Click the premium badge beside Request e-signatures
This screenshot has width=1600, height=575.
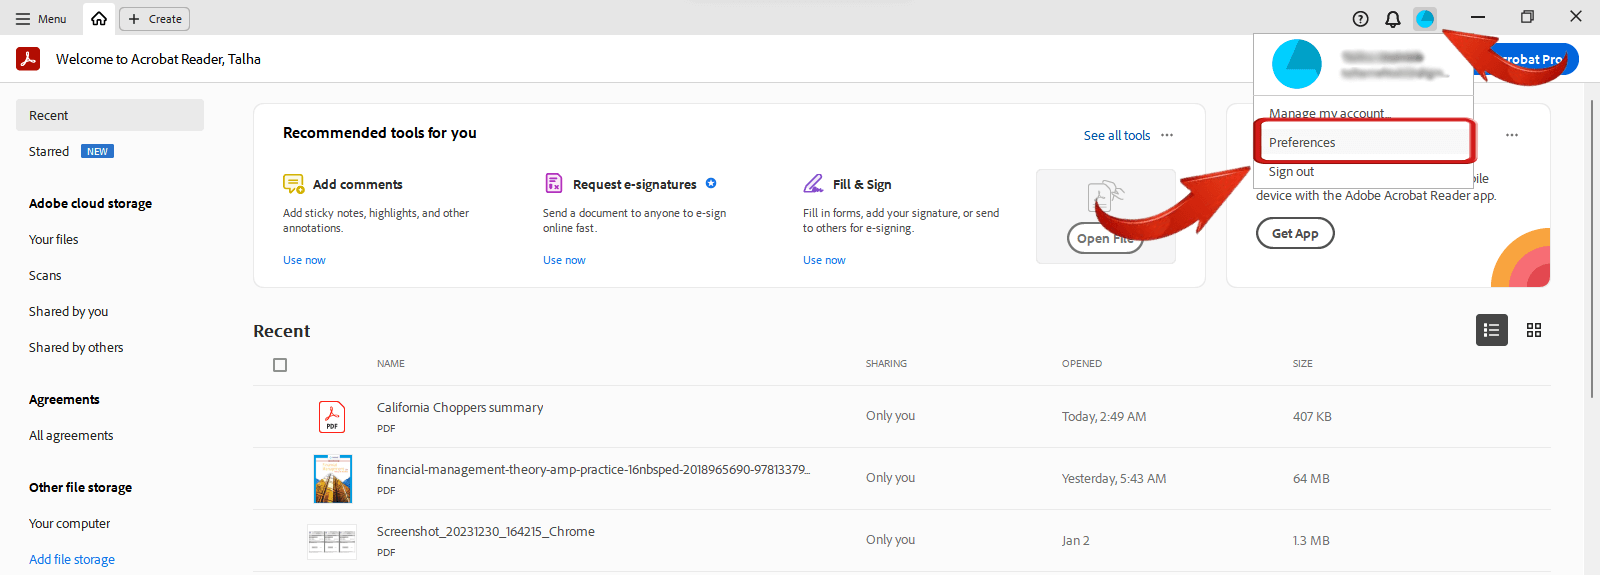pos(711,183)
